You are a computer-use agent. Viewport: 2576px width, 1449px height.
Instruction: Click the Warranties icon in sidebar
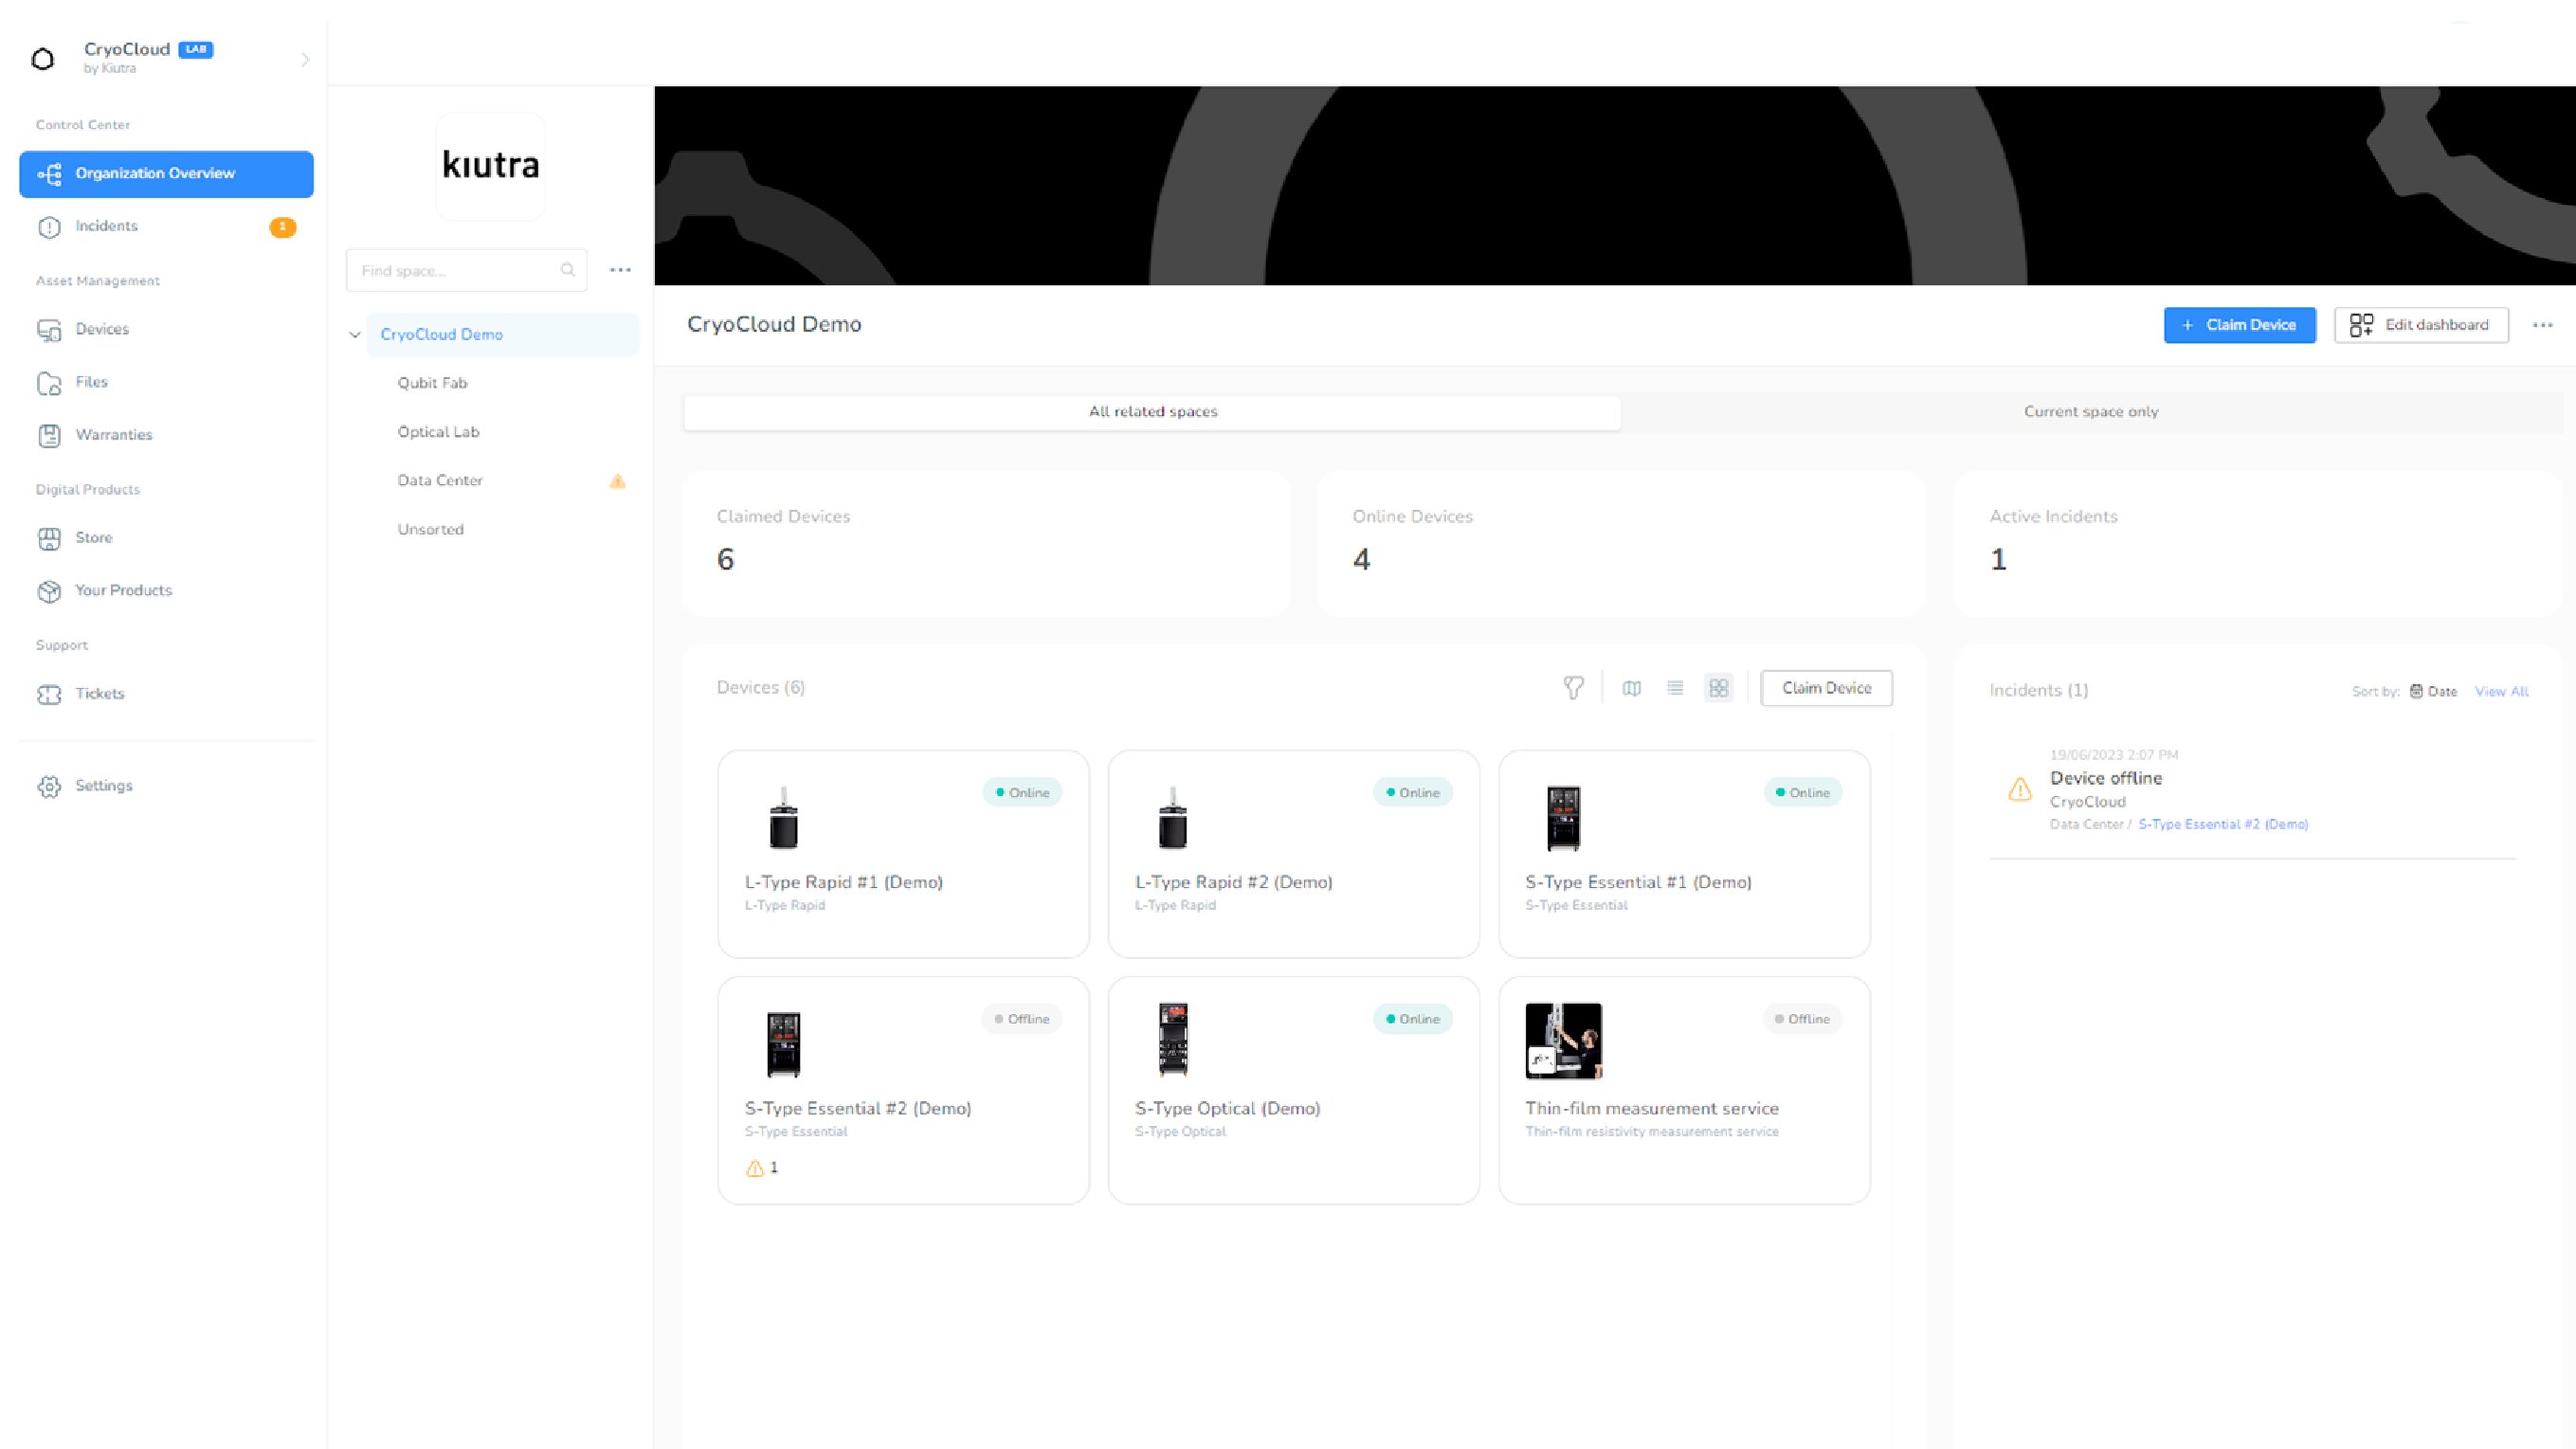(47, 433)
